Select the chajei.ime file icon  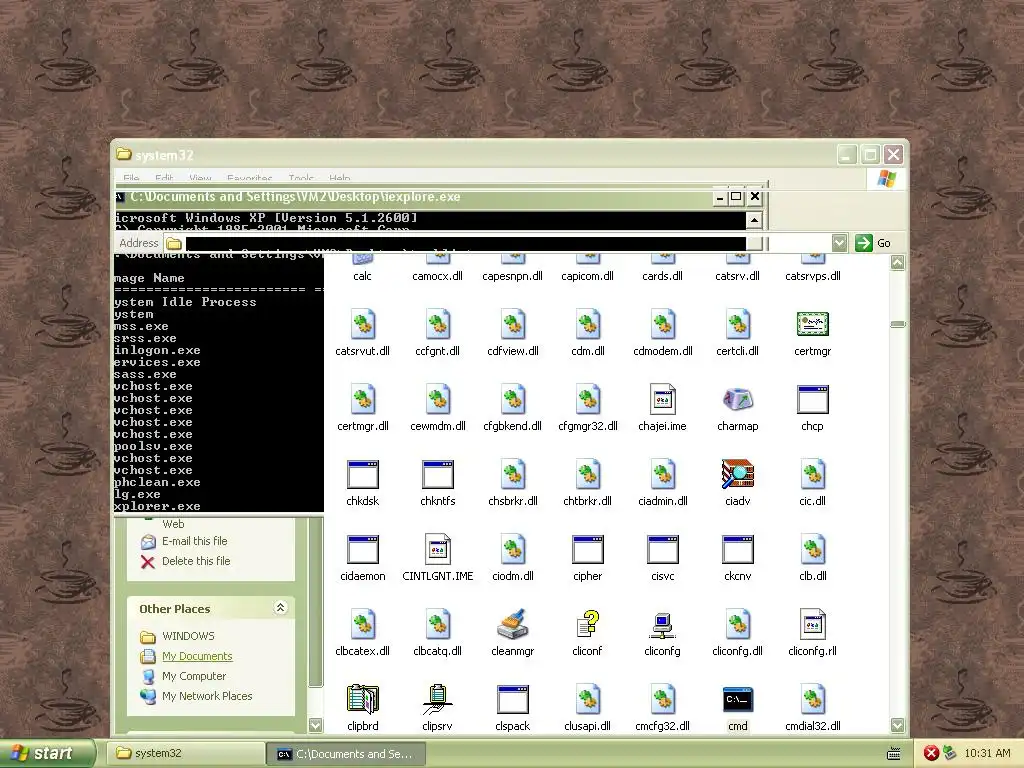(662, 400)
